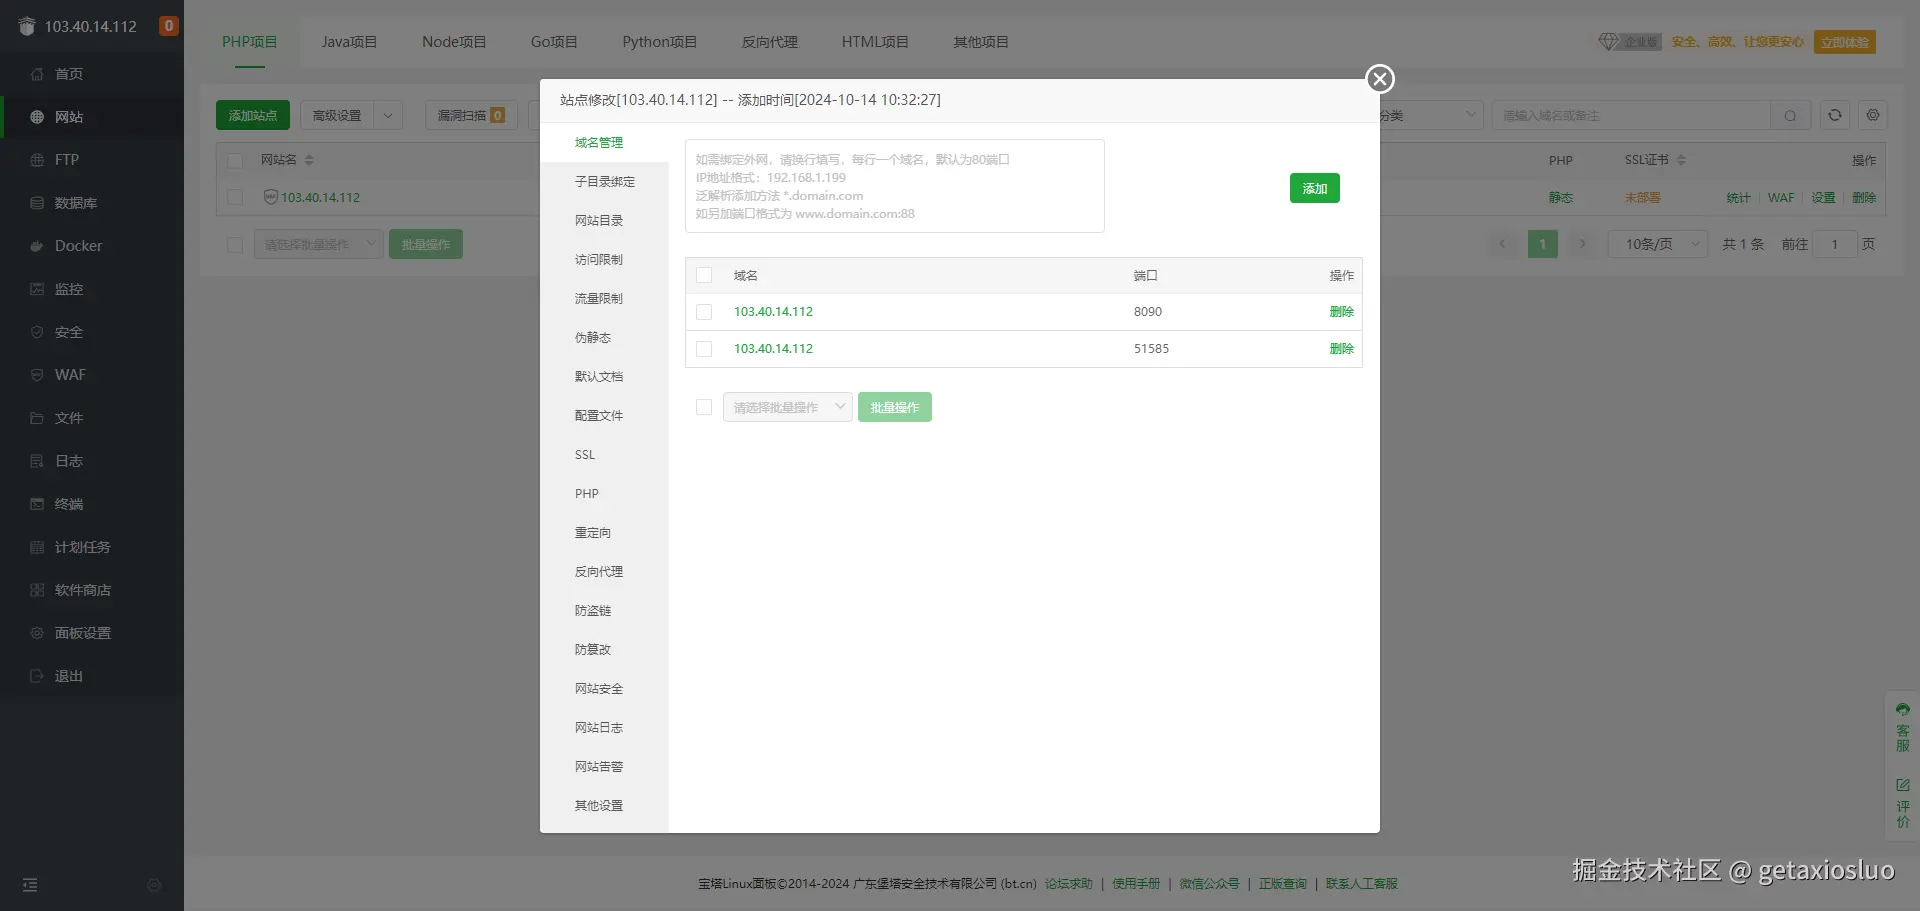Click the globe icon for Websites

pyautogui.click(x=37, y=117)
